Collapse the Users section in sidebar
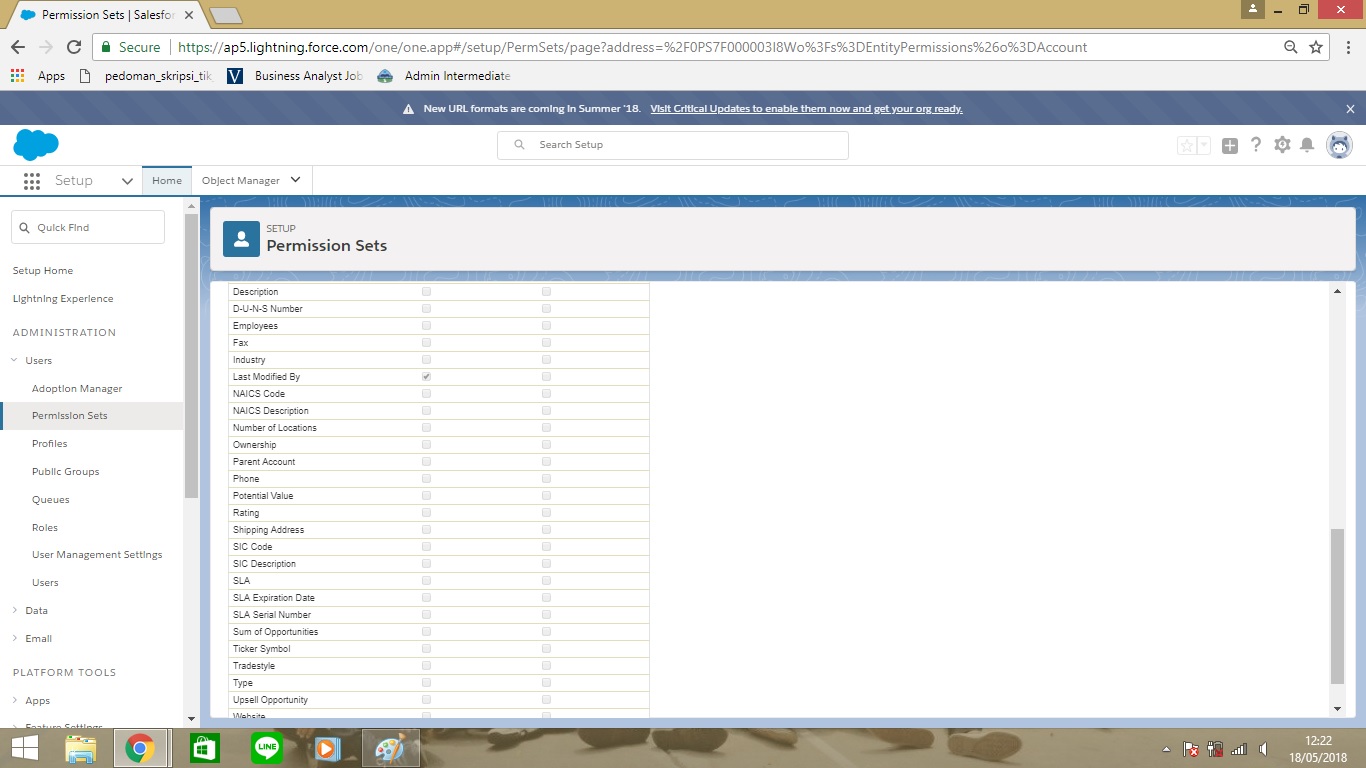The height and width of the screenshot is (768, 1366). (14, 361)
